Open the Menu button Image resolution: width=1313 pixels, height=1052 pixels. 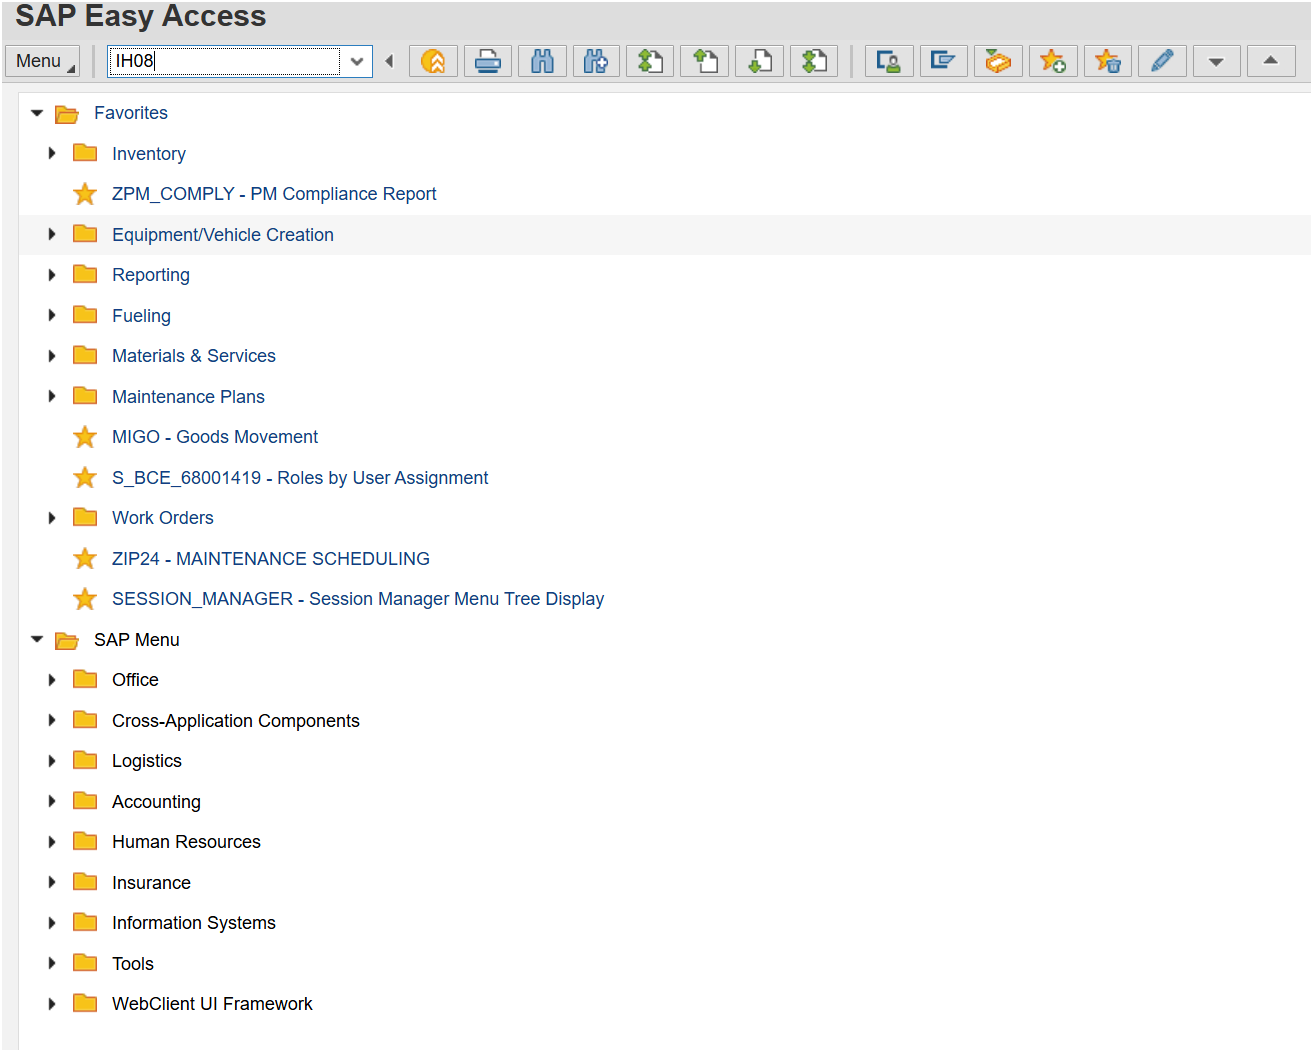(42, 61)
